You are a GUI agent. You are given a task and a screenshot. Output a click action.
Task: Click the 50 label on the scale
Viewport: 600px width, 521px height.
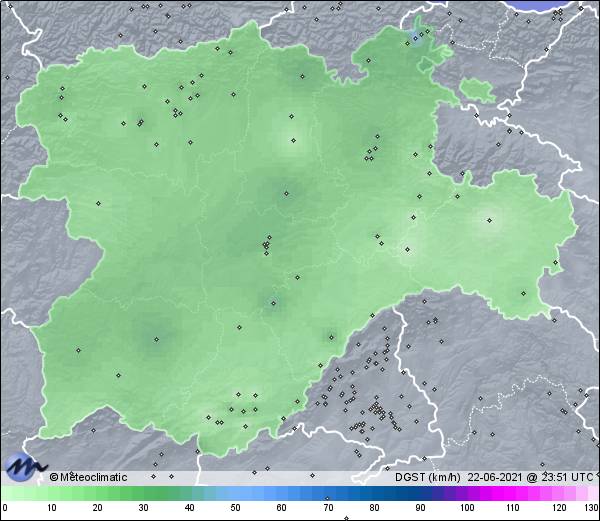click(235, 508)
